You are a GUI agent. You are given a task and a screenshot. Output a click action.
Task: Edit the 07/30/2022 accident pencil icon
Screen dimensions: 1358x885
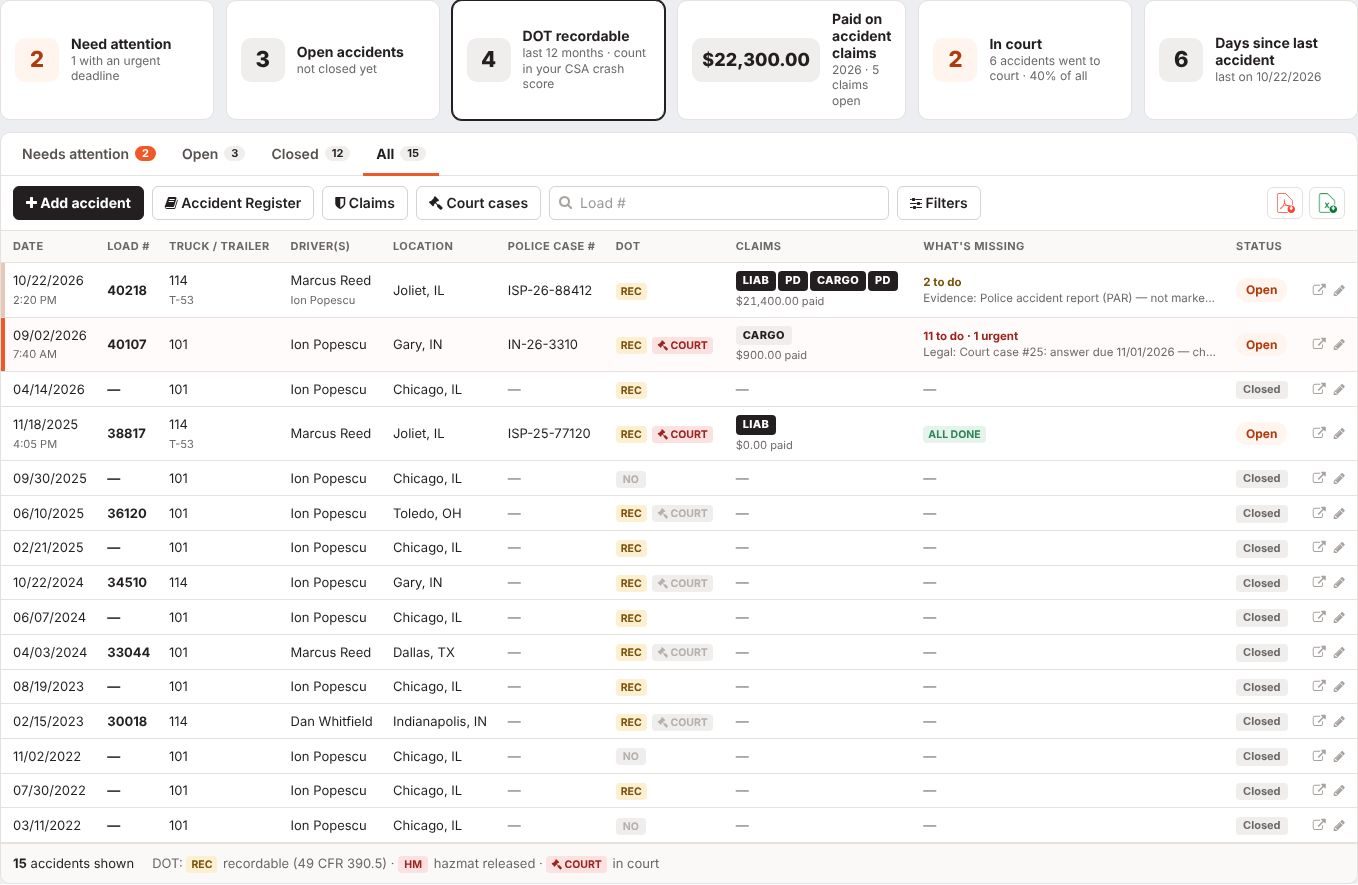pyautogui.click(x=1339, y=790)
